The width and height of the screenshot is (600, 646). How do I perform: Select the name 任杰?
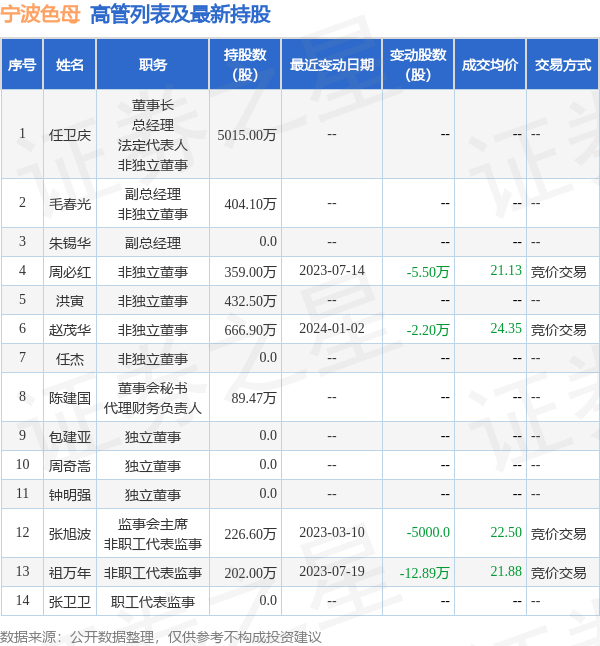tap(70, 359)
